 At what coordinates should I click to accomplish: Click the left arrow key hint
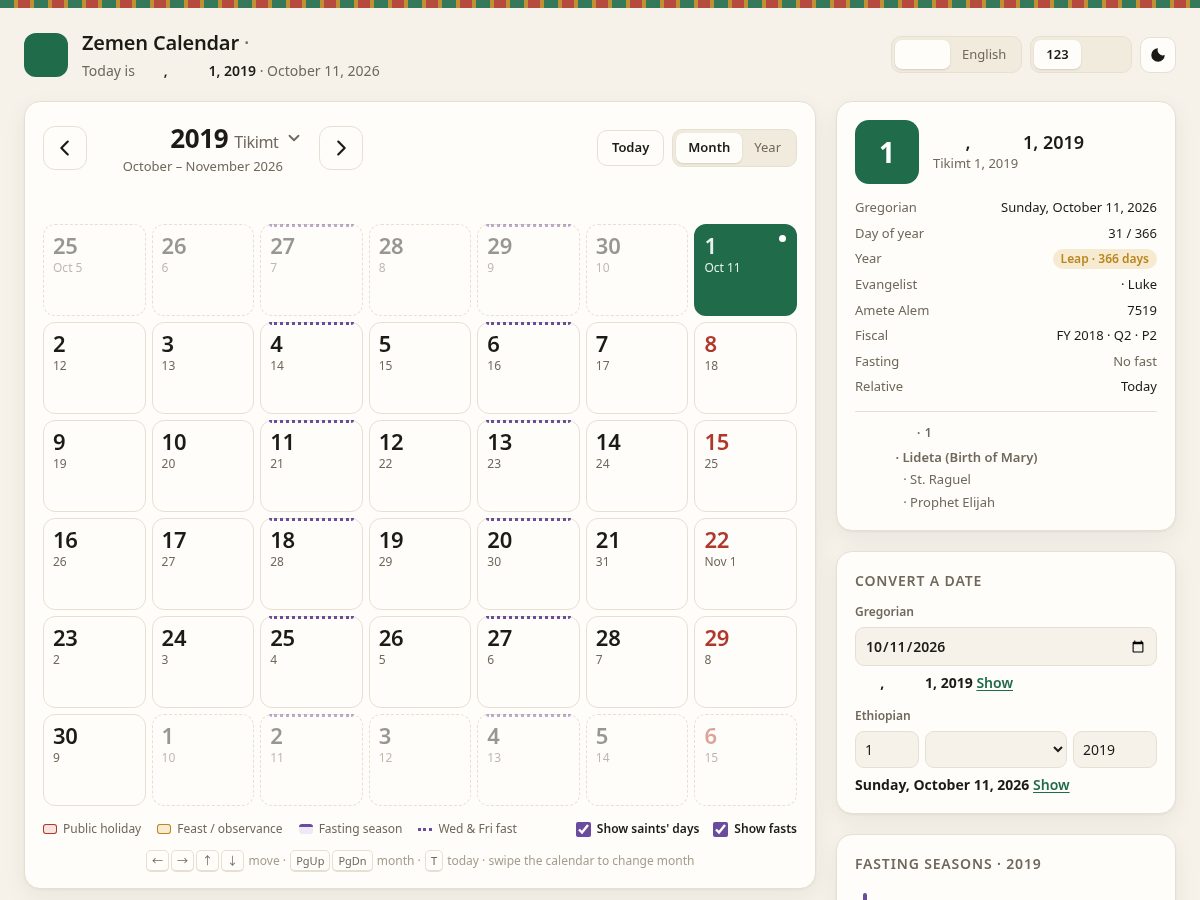[x=157, y=861]
